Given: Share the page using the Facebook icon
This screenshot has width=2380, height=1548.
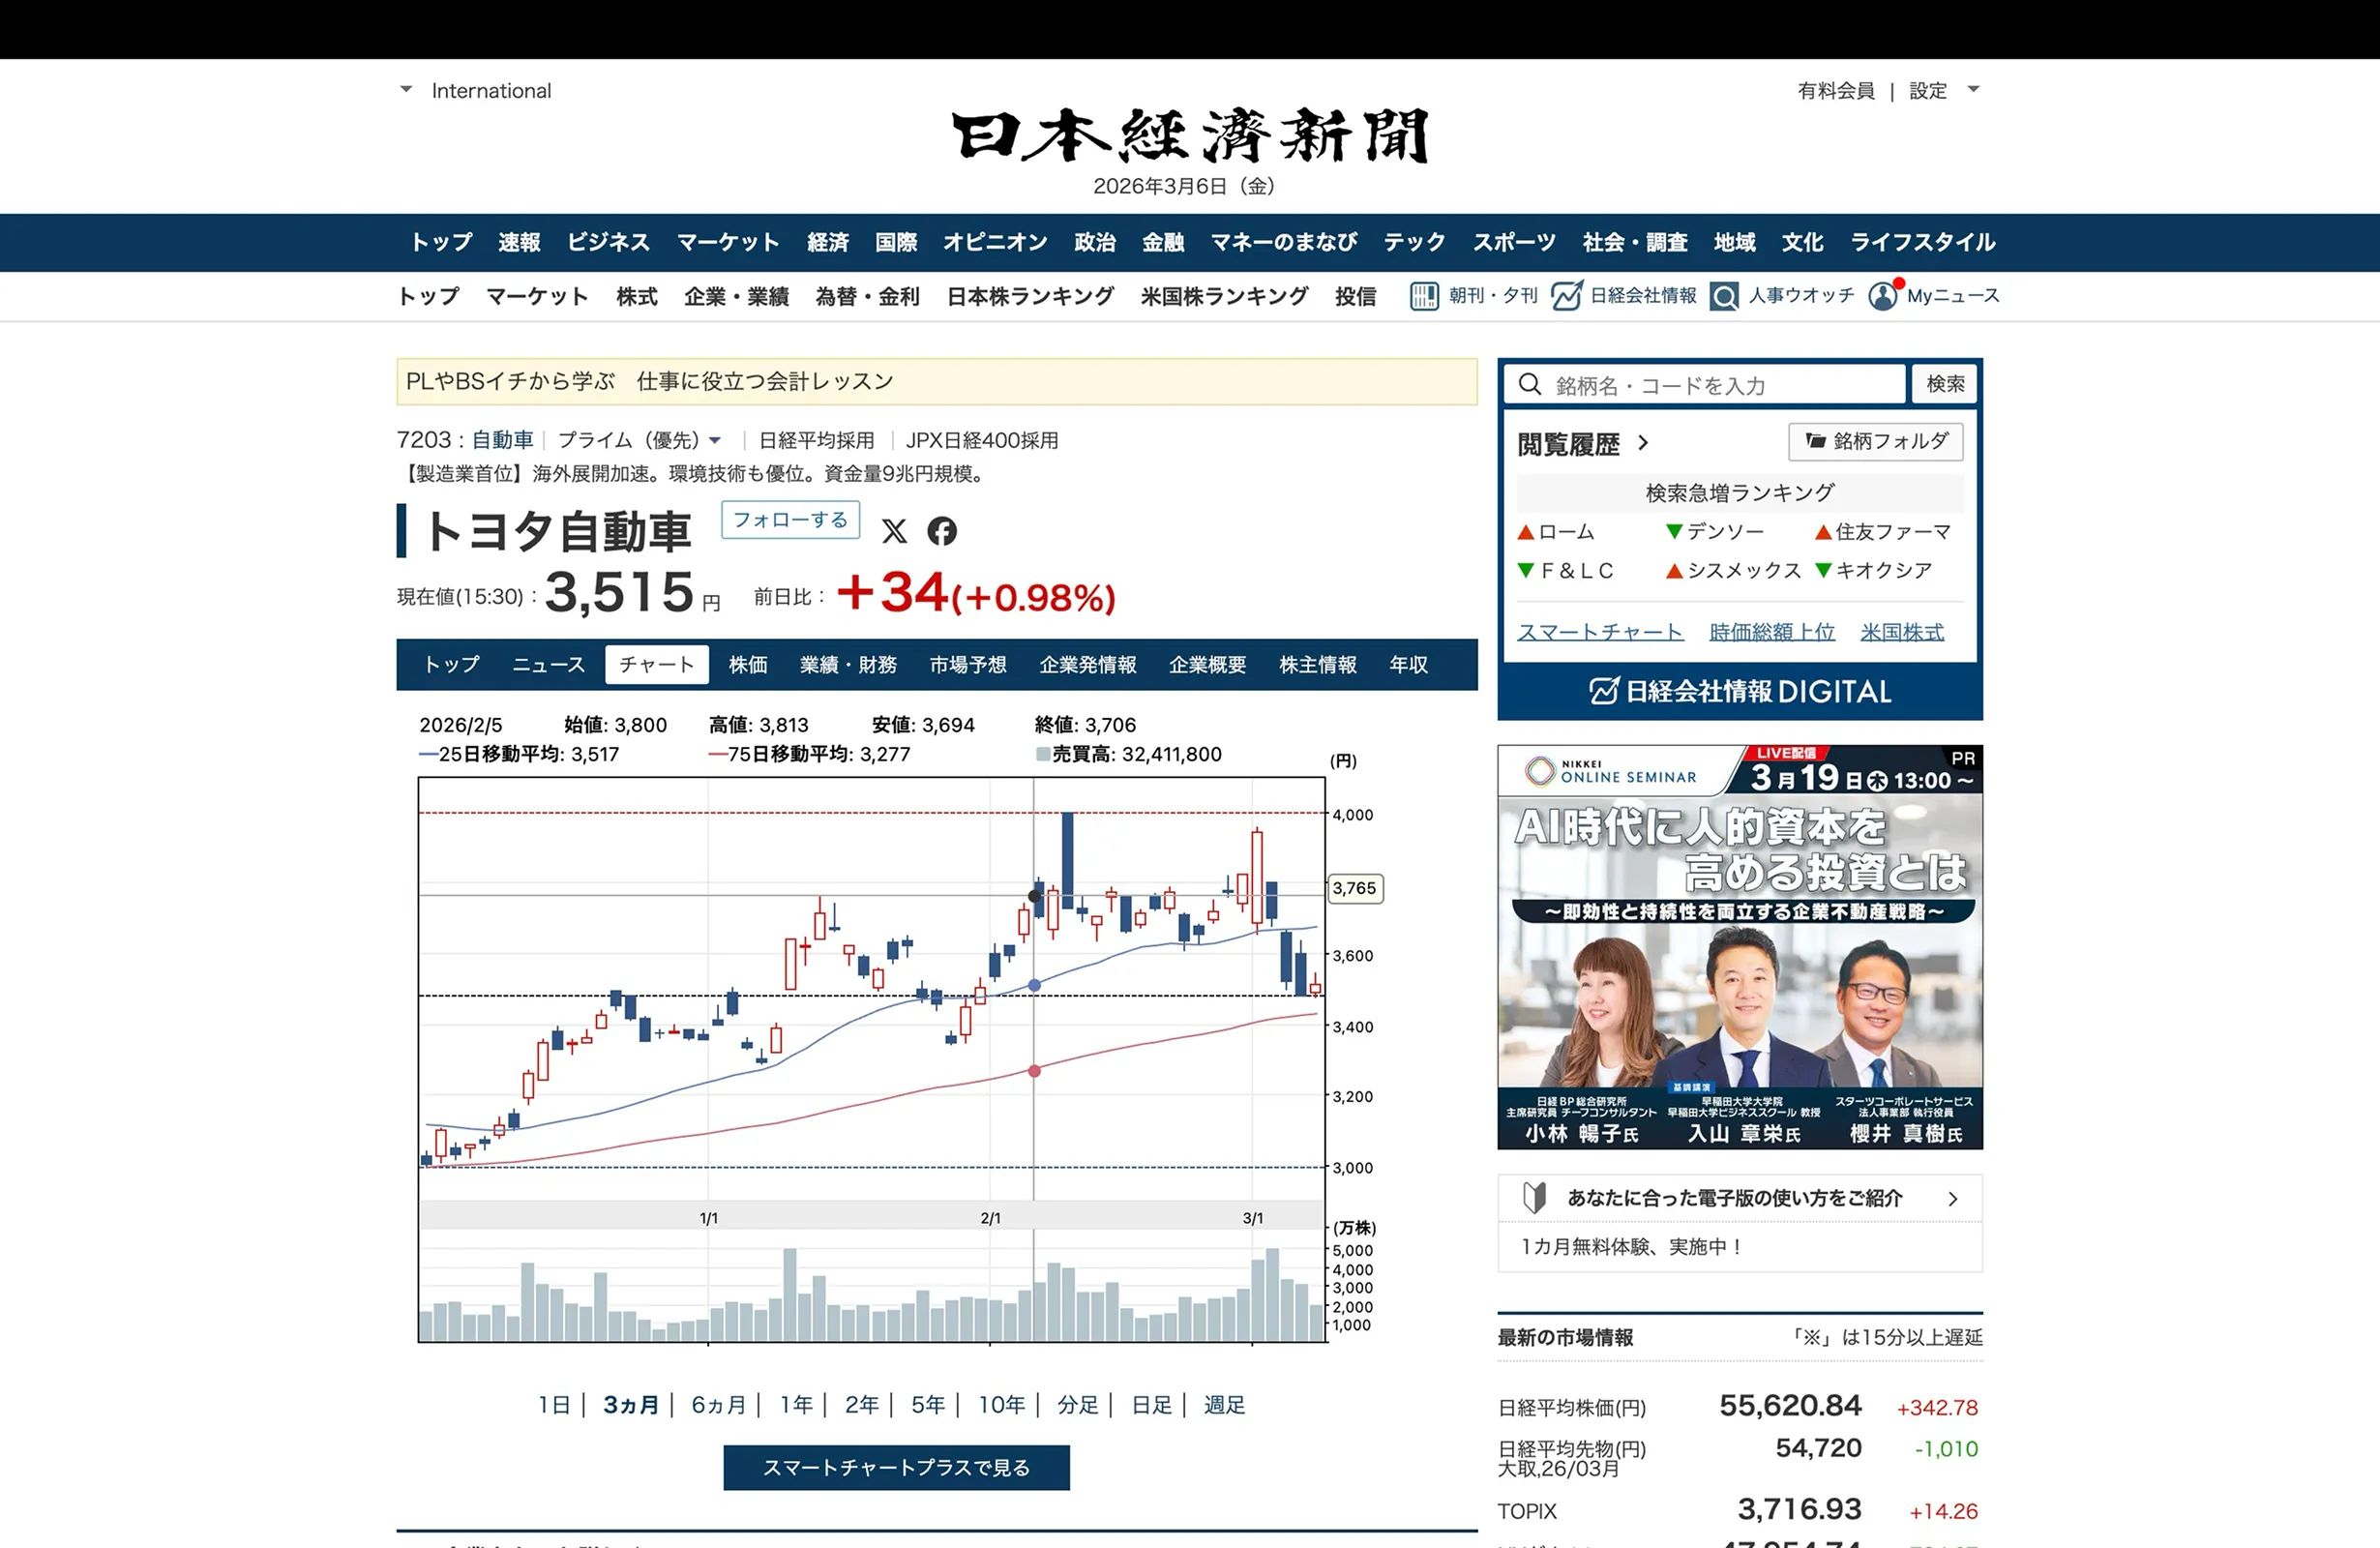Looking at the screenshot, I should point(944,533).
